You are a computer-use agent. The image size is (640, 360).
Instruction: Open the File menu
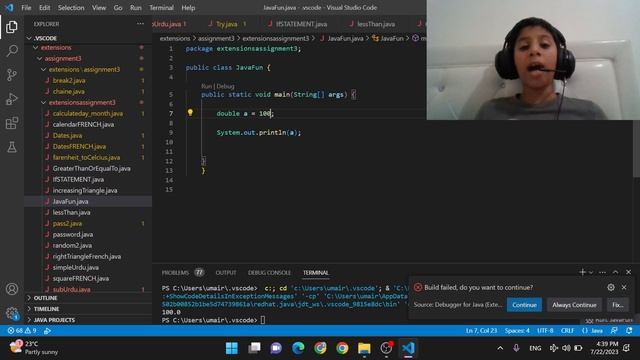coord(26,8)
